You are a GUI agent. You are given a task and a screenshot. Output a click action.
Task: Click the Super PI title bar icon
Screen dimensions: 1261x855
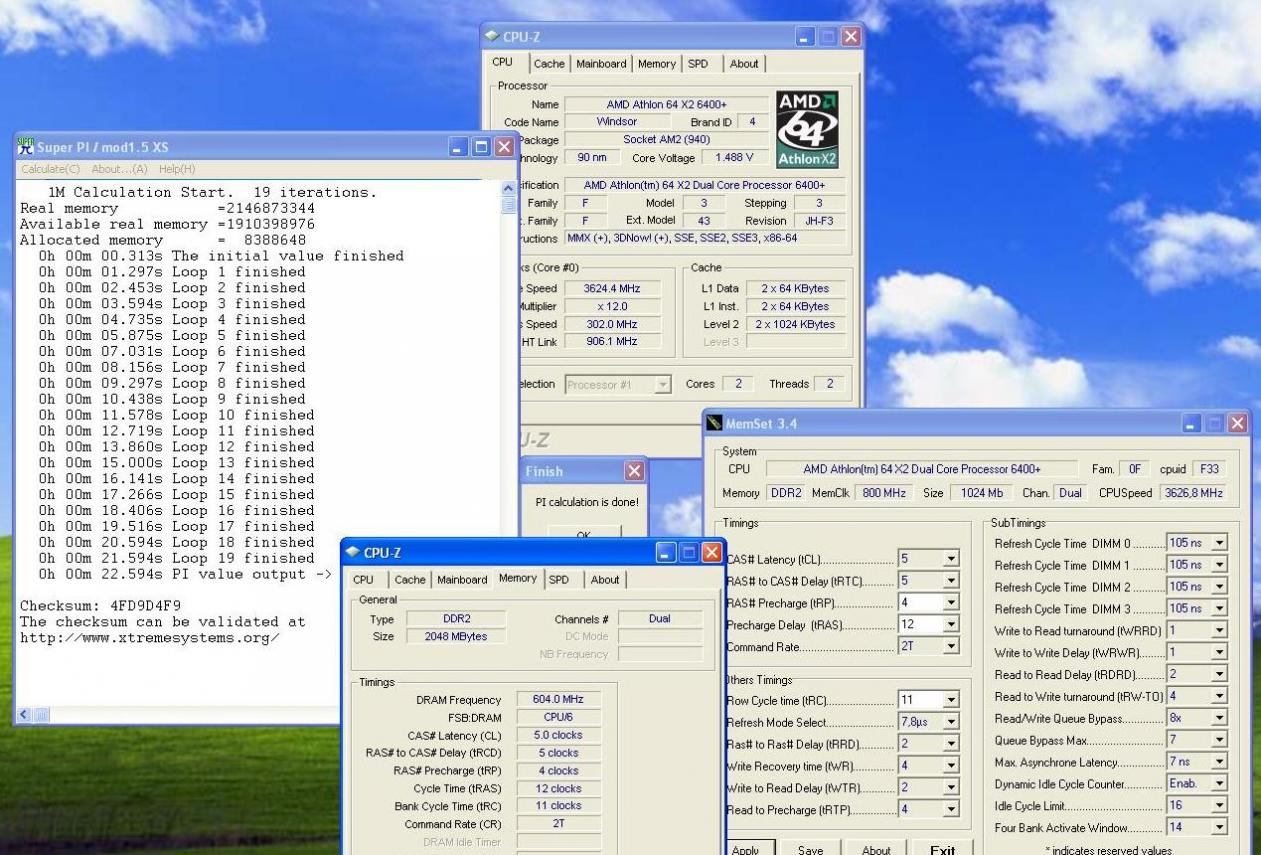pyautogui.click(x=26, y=147)
